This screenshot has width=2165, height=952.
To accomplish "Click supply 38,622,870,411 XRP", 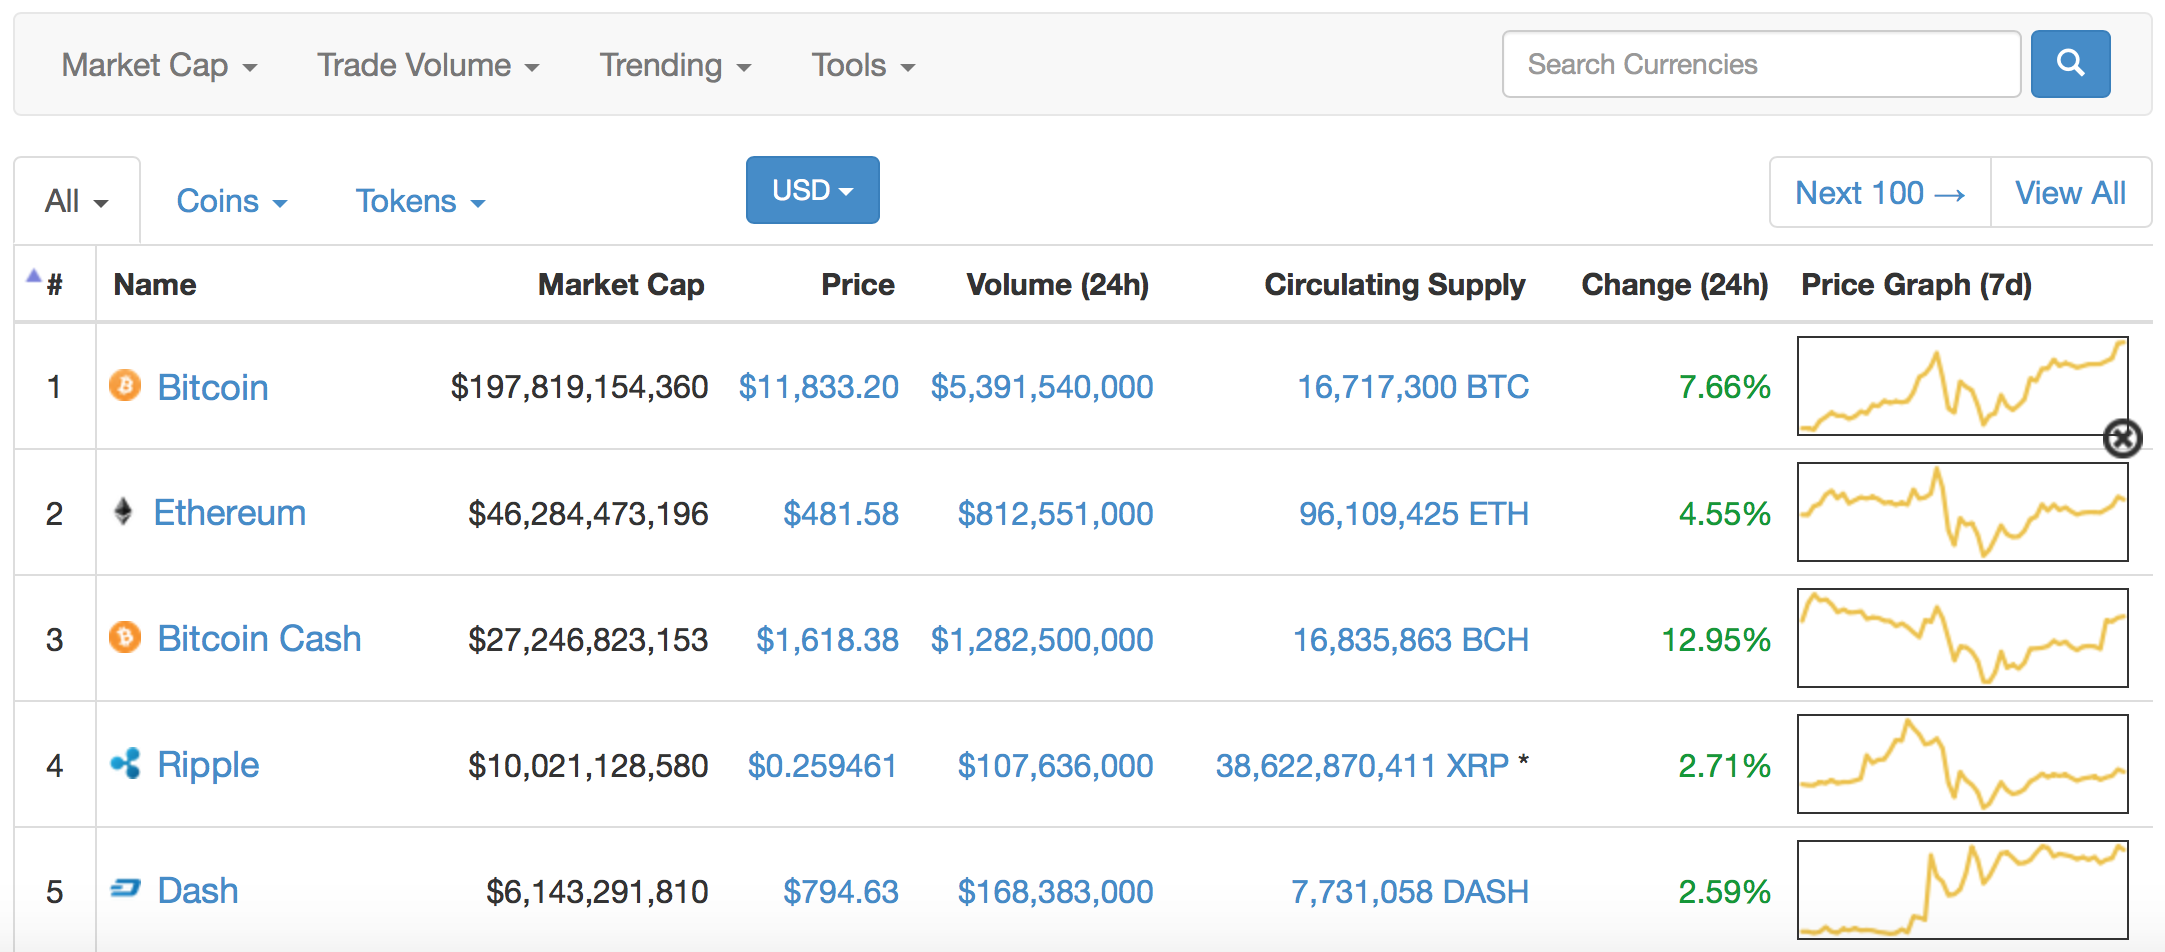I will click(x=1362, y=766).
